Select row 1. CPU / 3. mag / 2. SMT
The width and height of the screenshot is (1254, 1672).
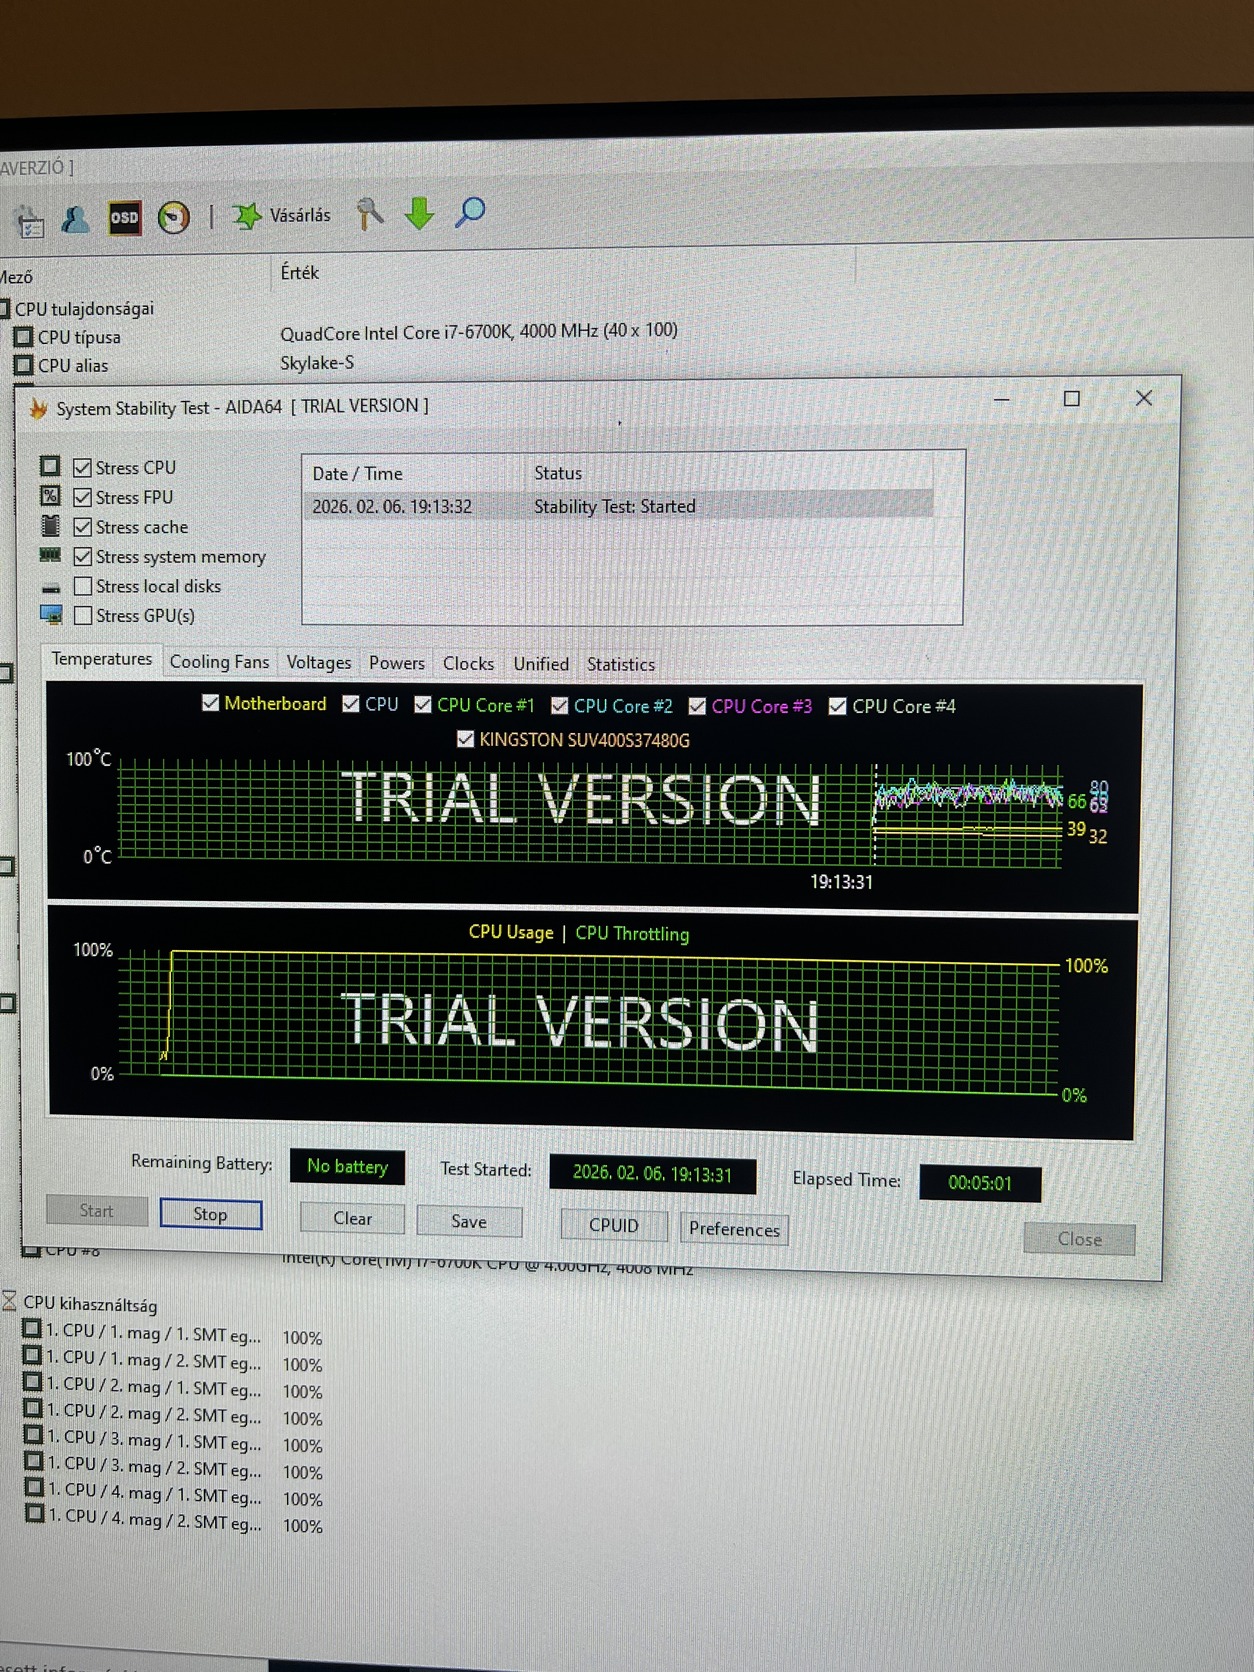click(172, 1469)
